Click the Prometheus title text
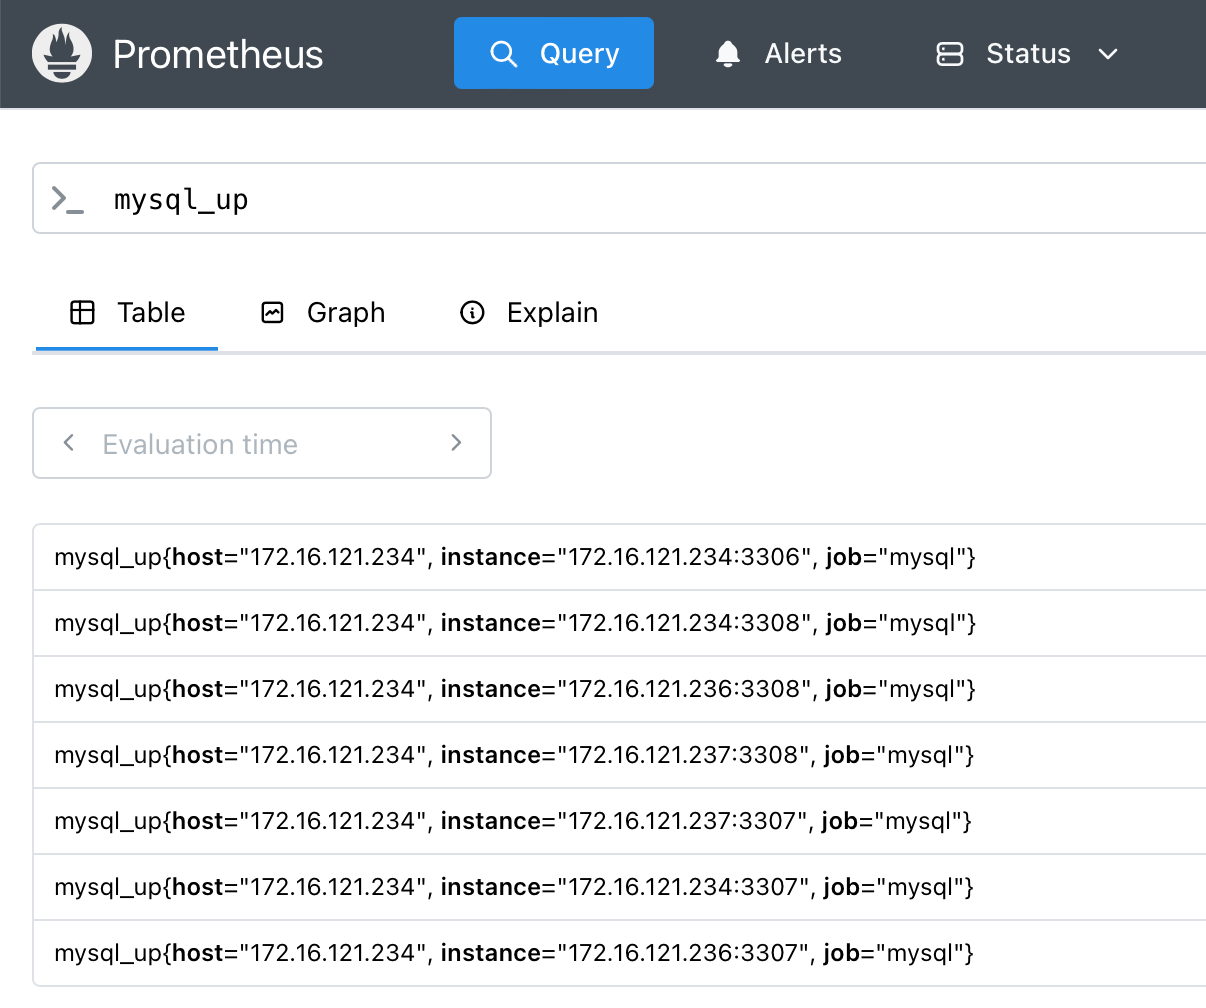Viewport: 1206px width, 1008px height. (x=218, y=54)
